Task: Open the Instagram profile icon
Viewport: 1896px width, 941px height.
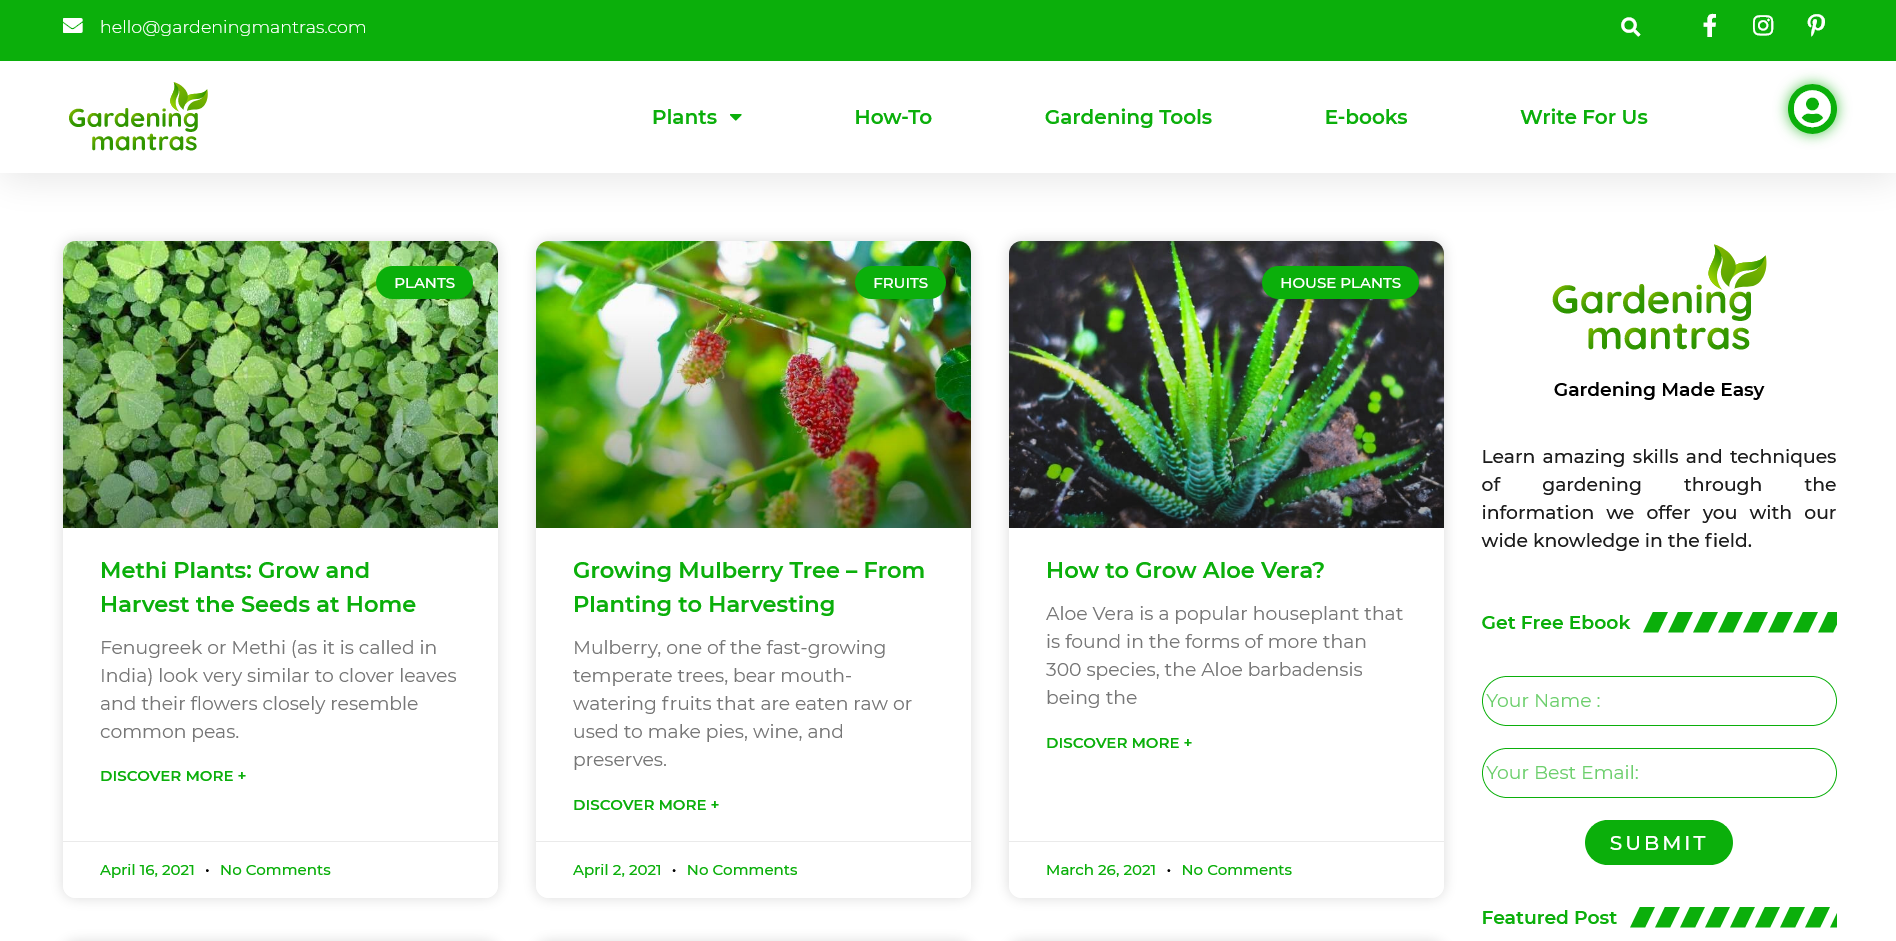Action: 1763,26
